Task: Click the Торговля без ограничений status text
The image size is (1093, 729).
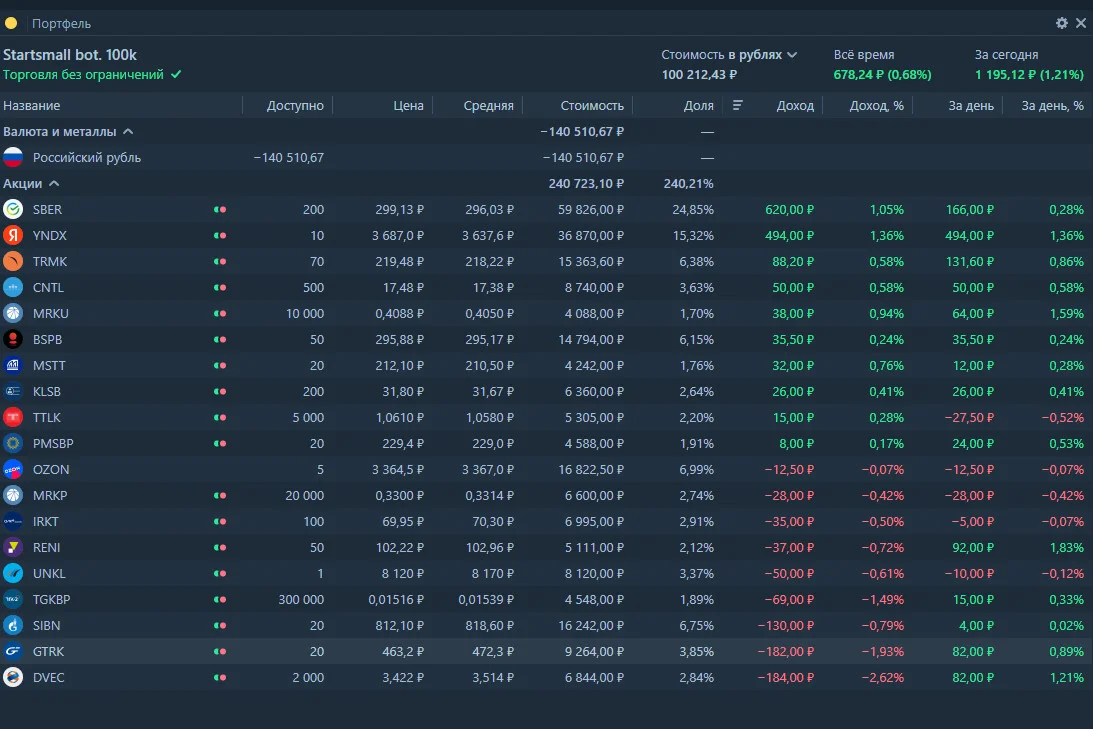Action: pyautogui.click(x=84, y=75)
